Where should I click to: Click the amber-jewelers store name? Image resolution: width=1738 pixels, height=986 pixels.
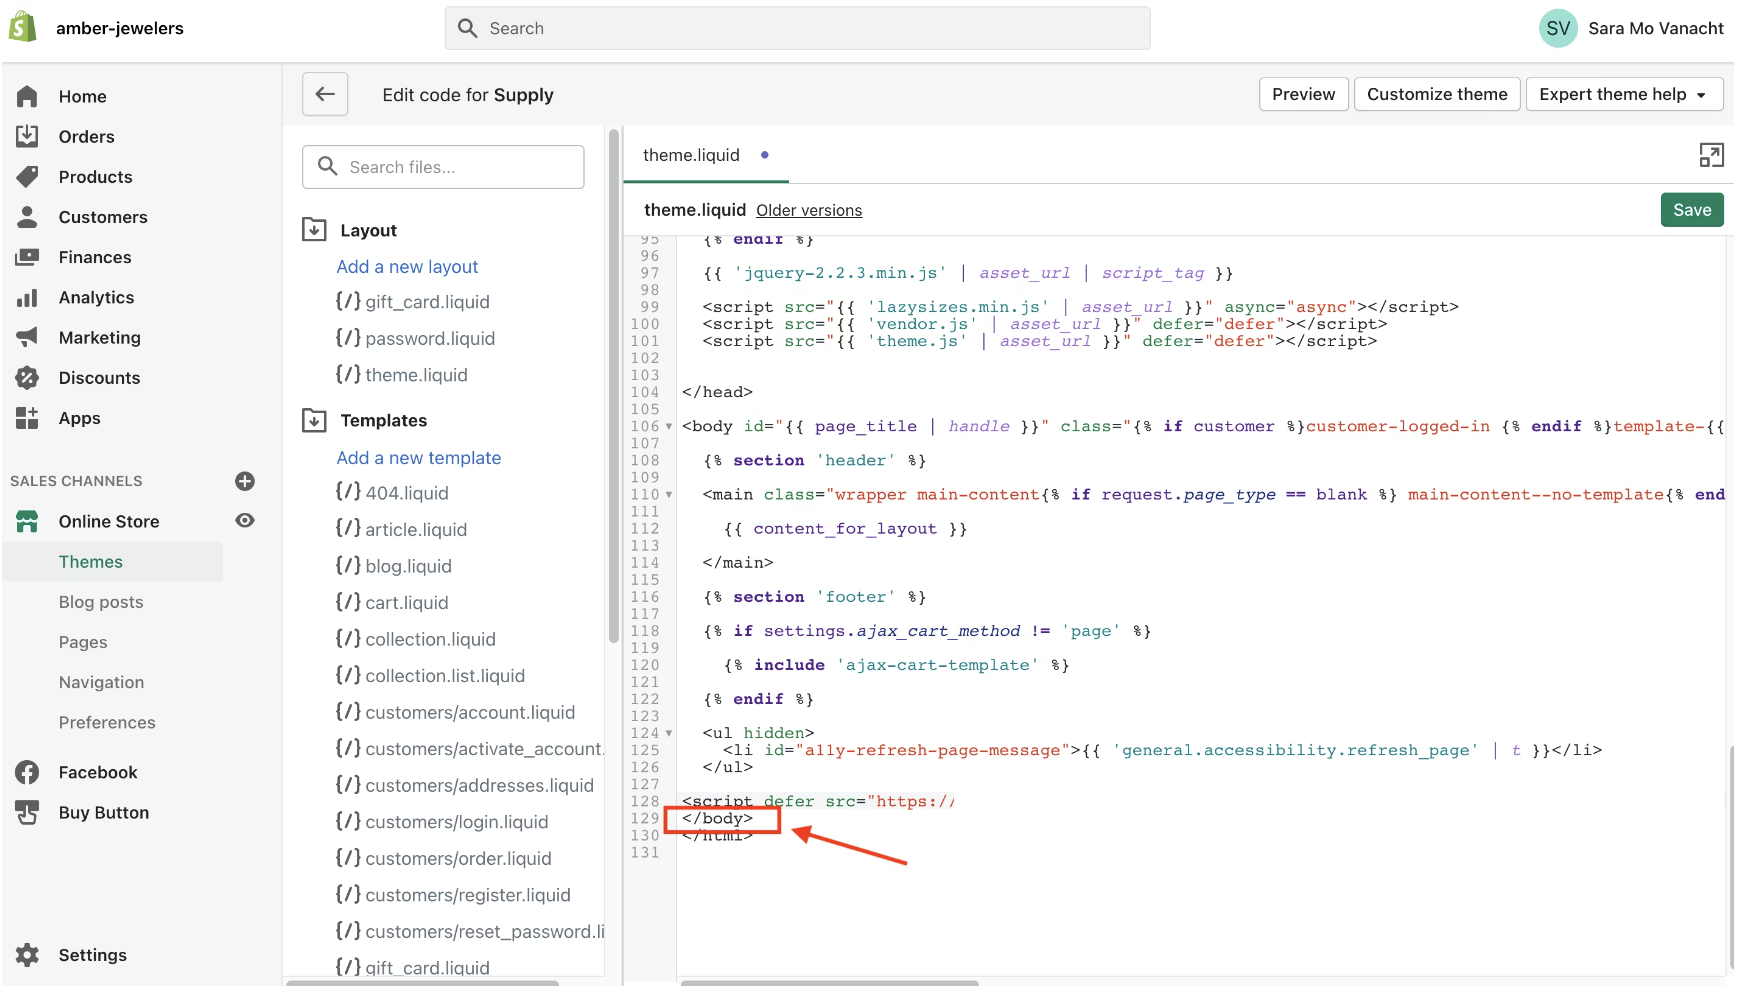point(120,28)
